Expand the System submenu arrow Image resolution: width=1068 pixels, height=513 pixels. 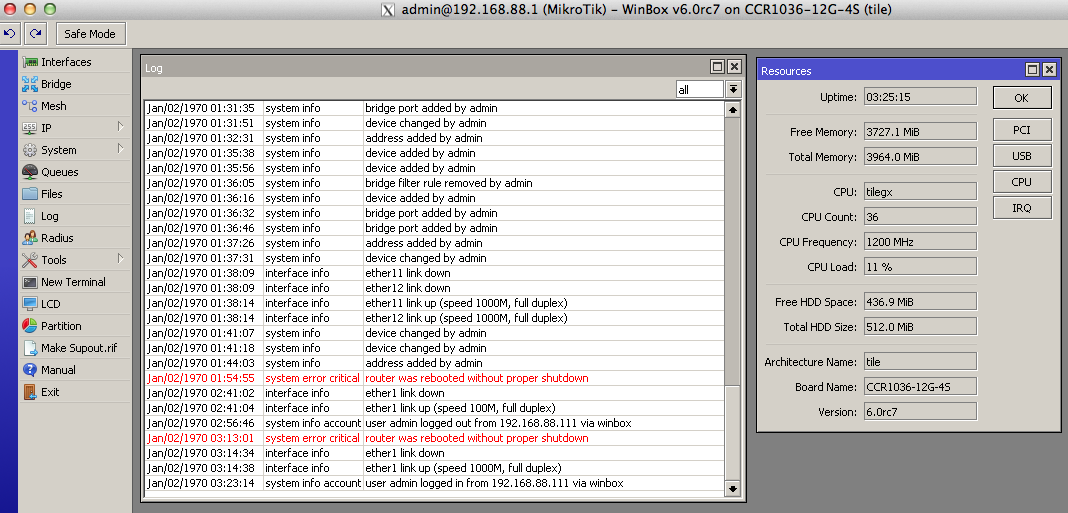click(x=121, y=149)
